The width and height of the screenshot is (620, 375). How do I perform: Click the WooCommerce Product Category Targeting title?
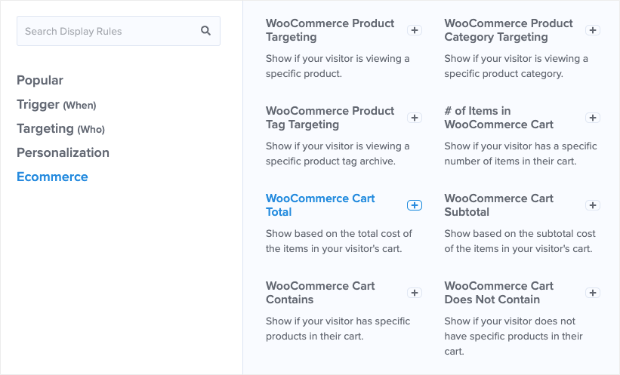point(508,30)
